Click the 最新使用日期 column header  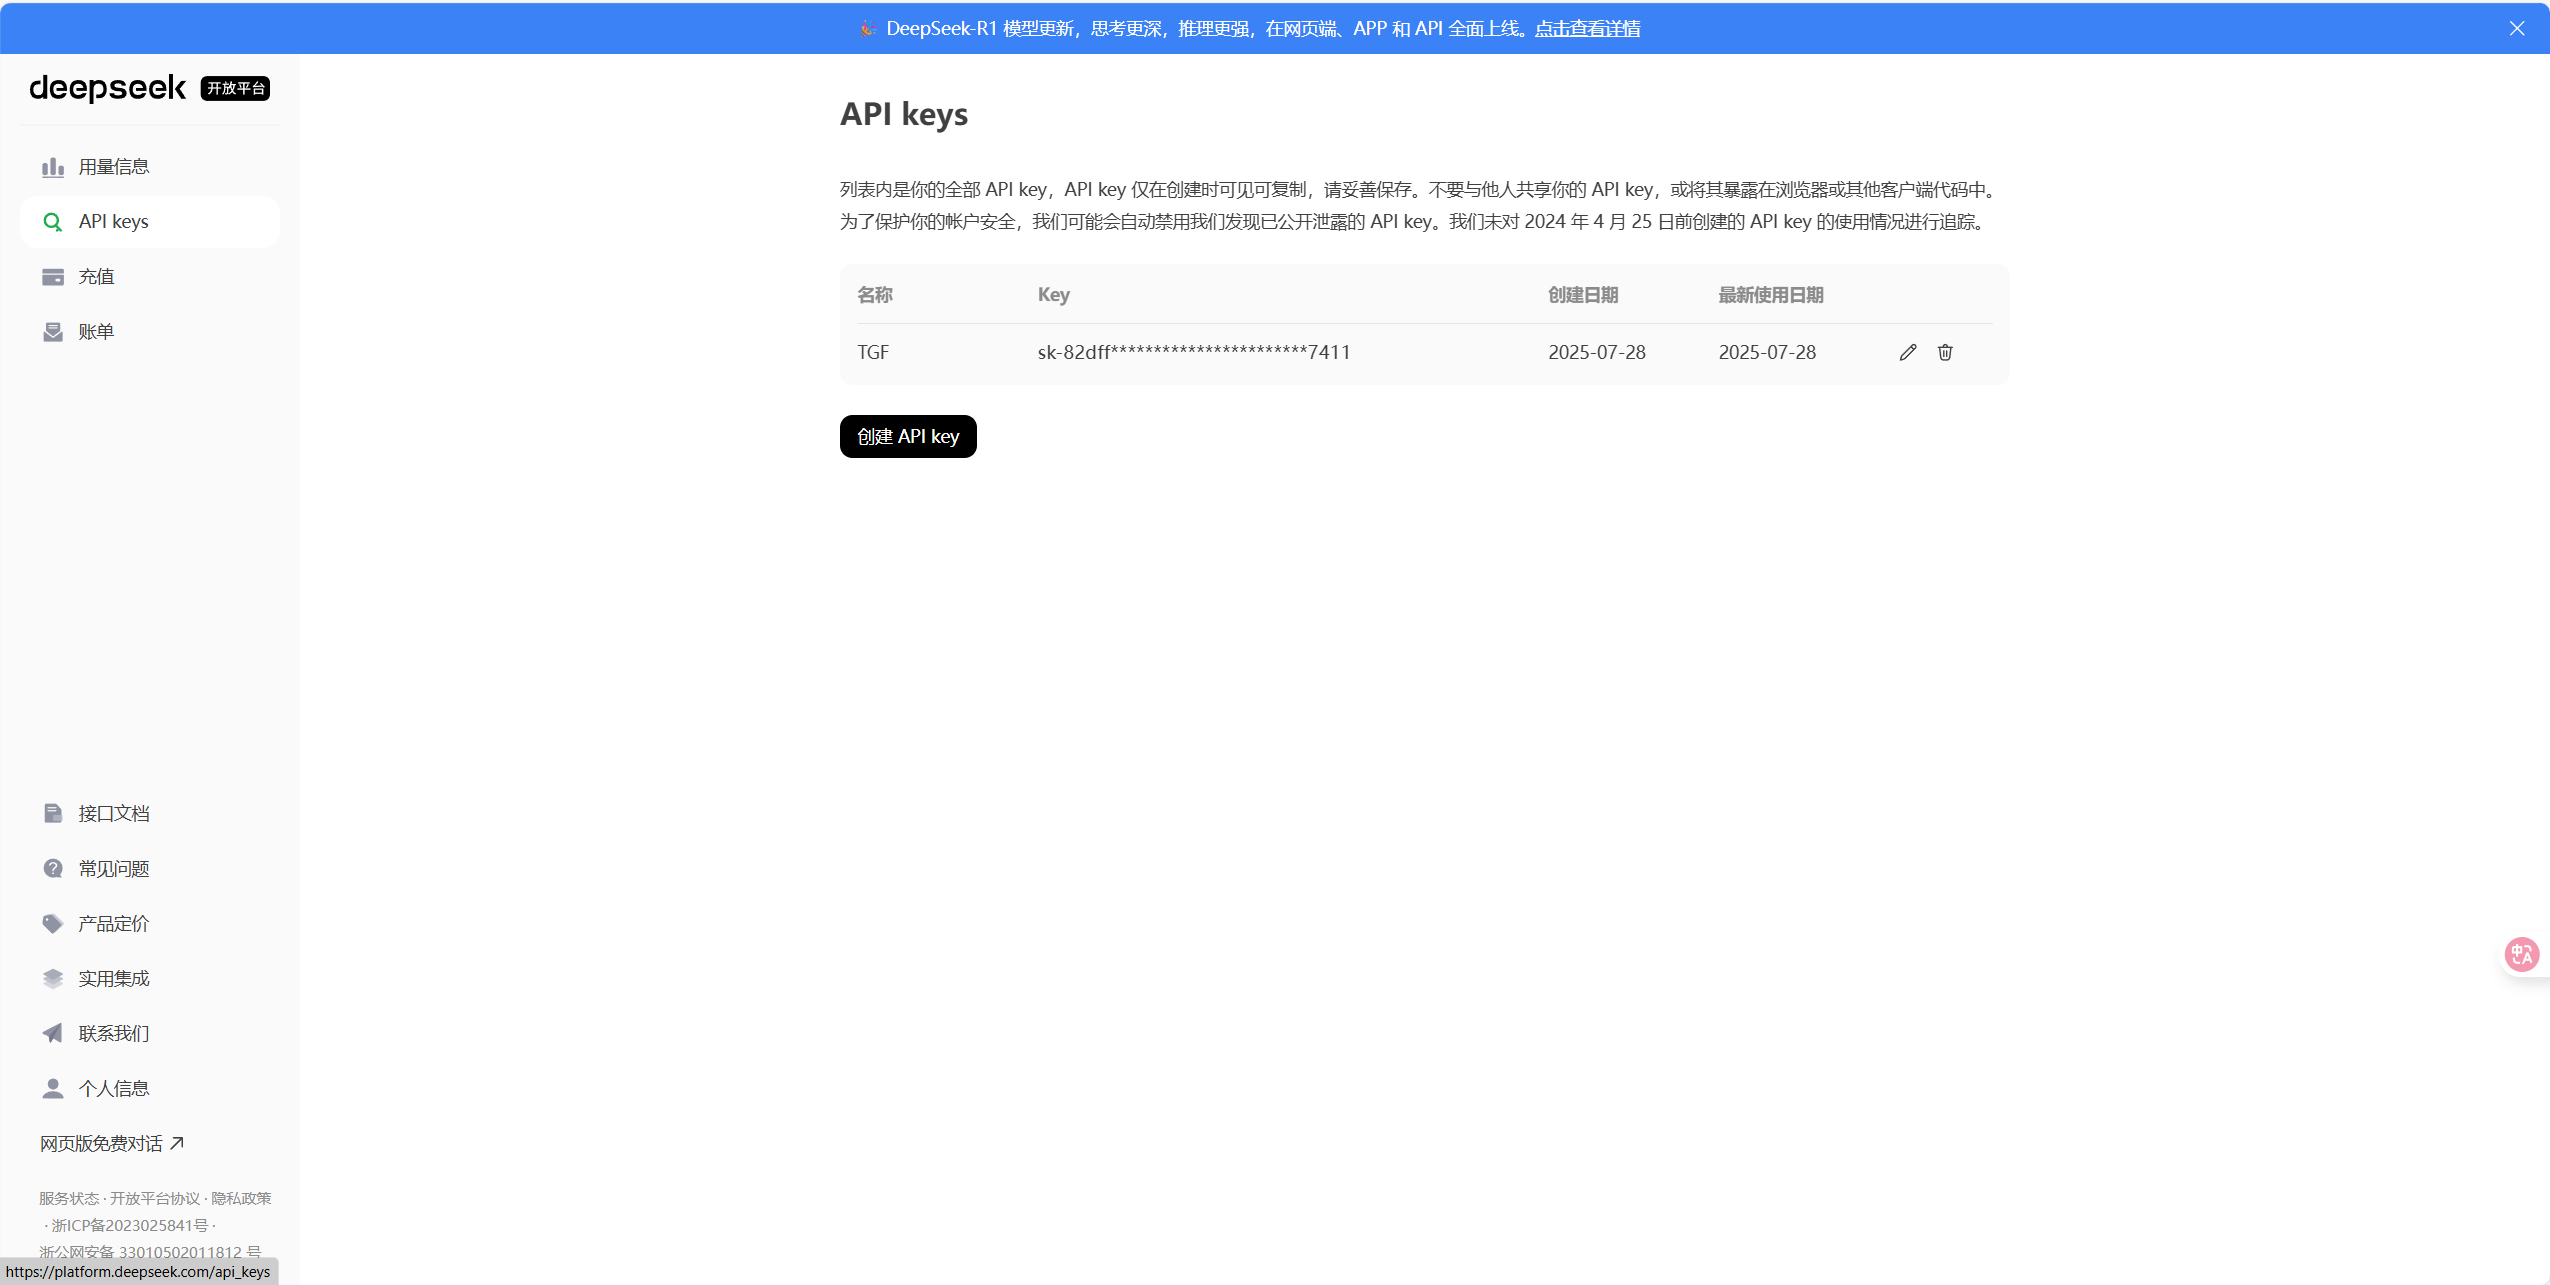pos(1771,295)
